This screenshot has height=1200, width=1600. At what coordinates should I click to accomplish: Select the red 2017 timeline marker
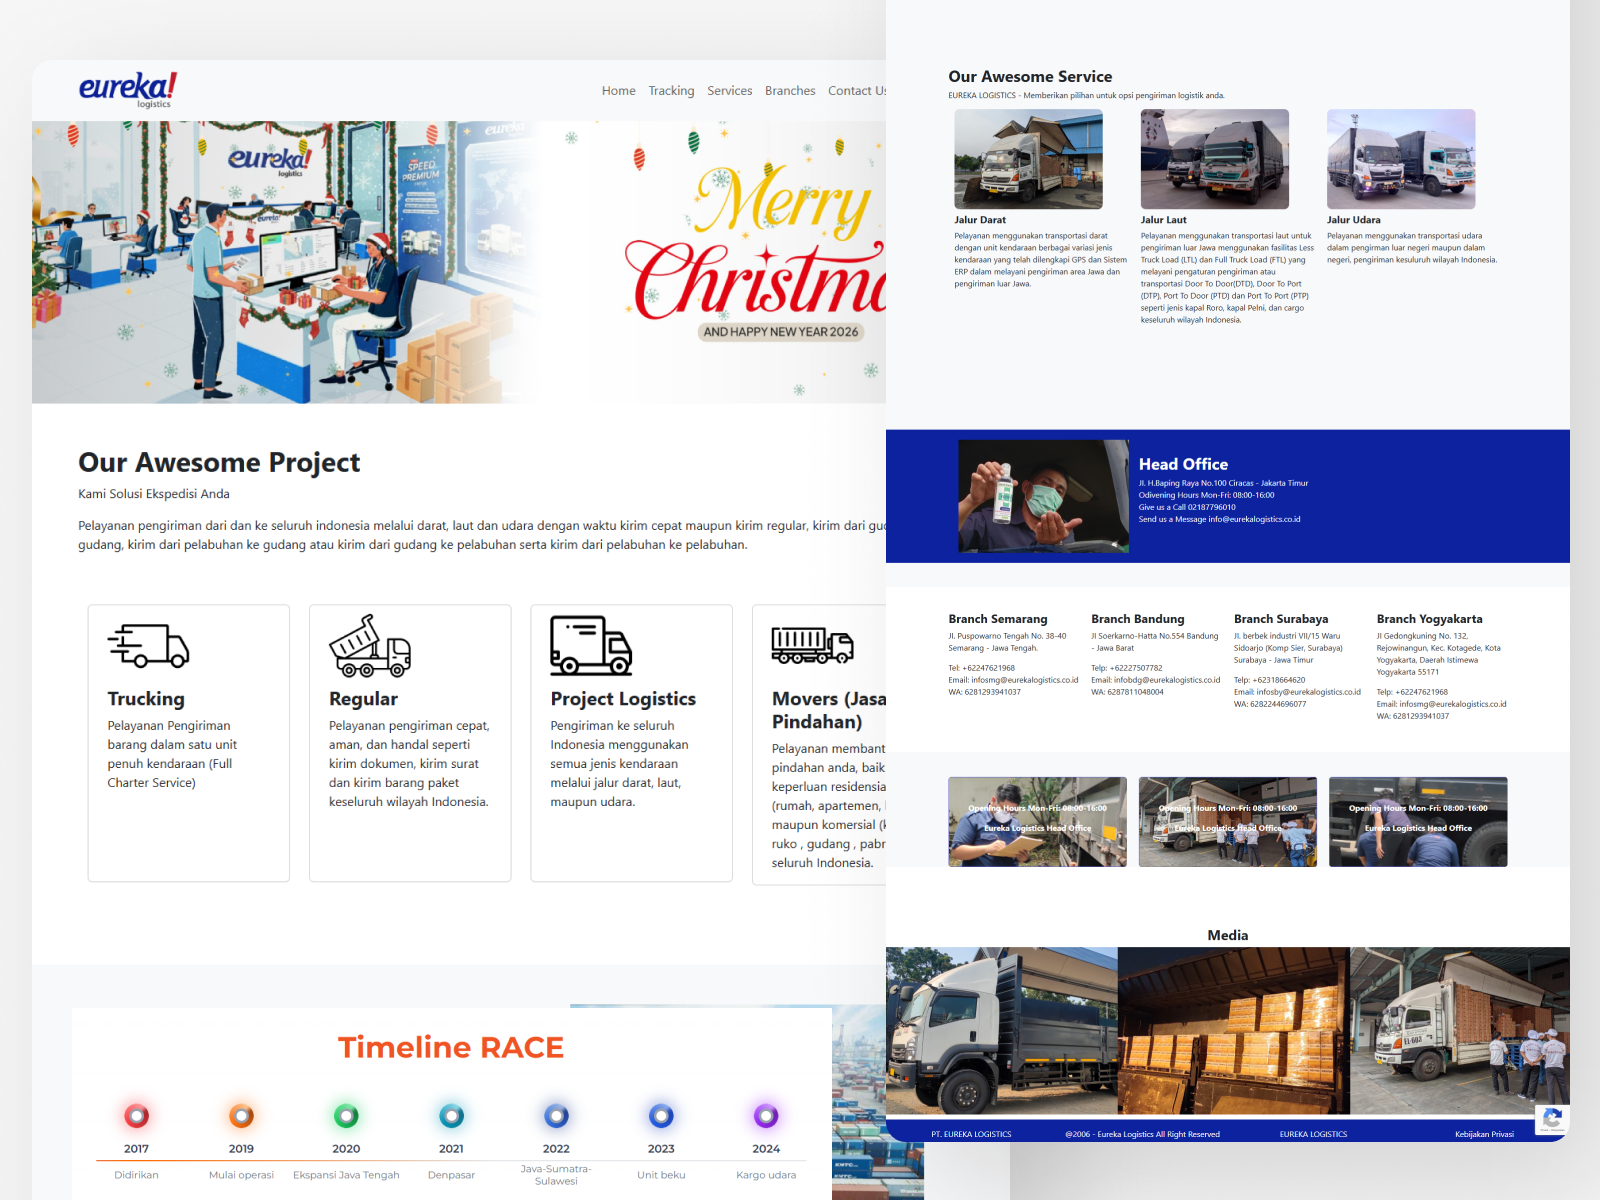coord(136,1115)
